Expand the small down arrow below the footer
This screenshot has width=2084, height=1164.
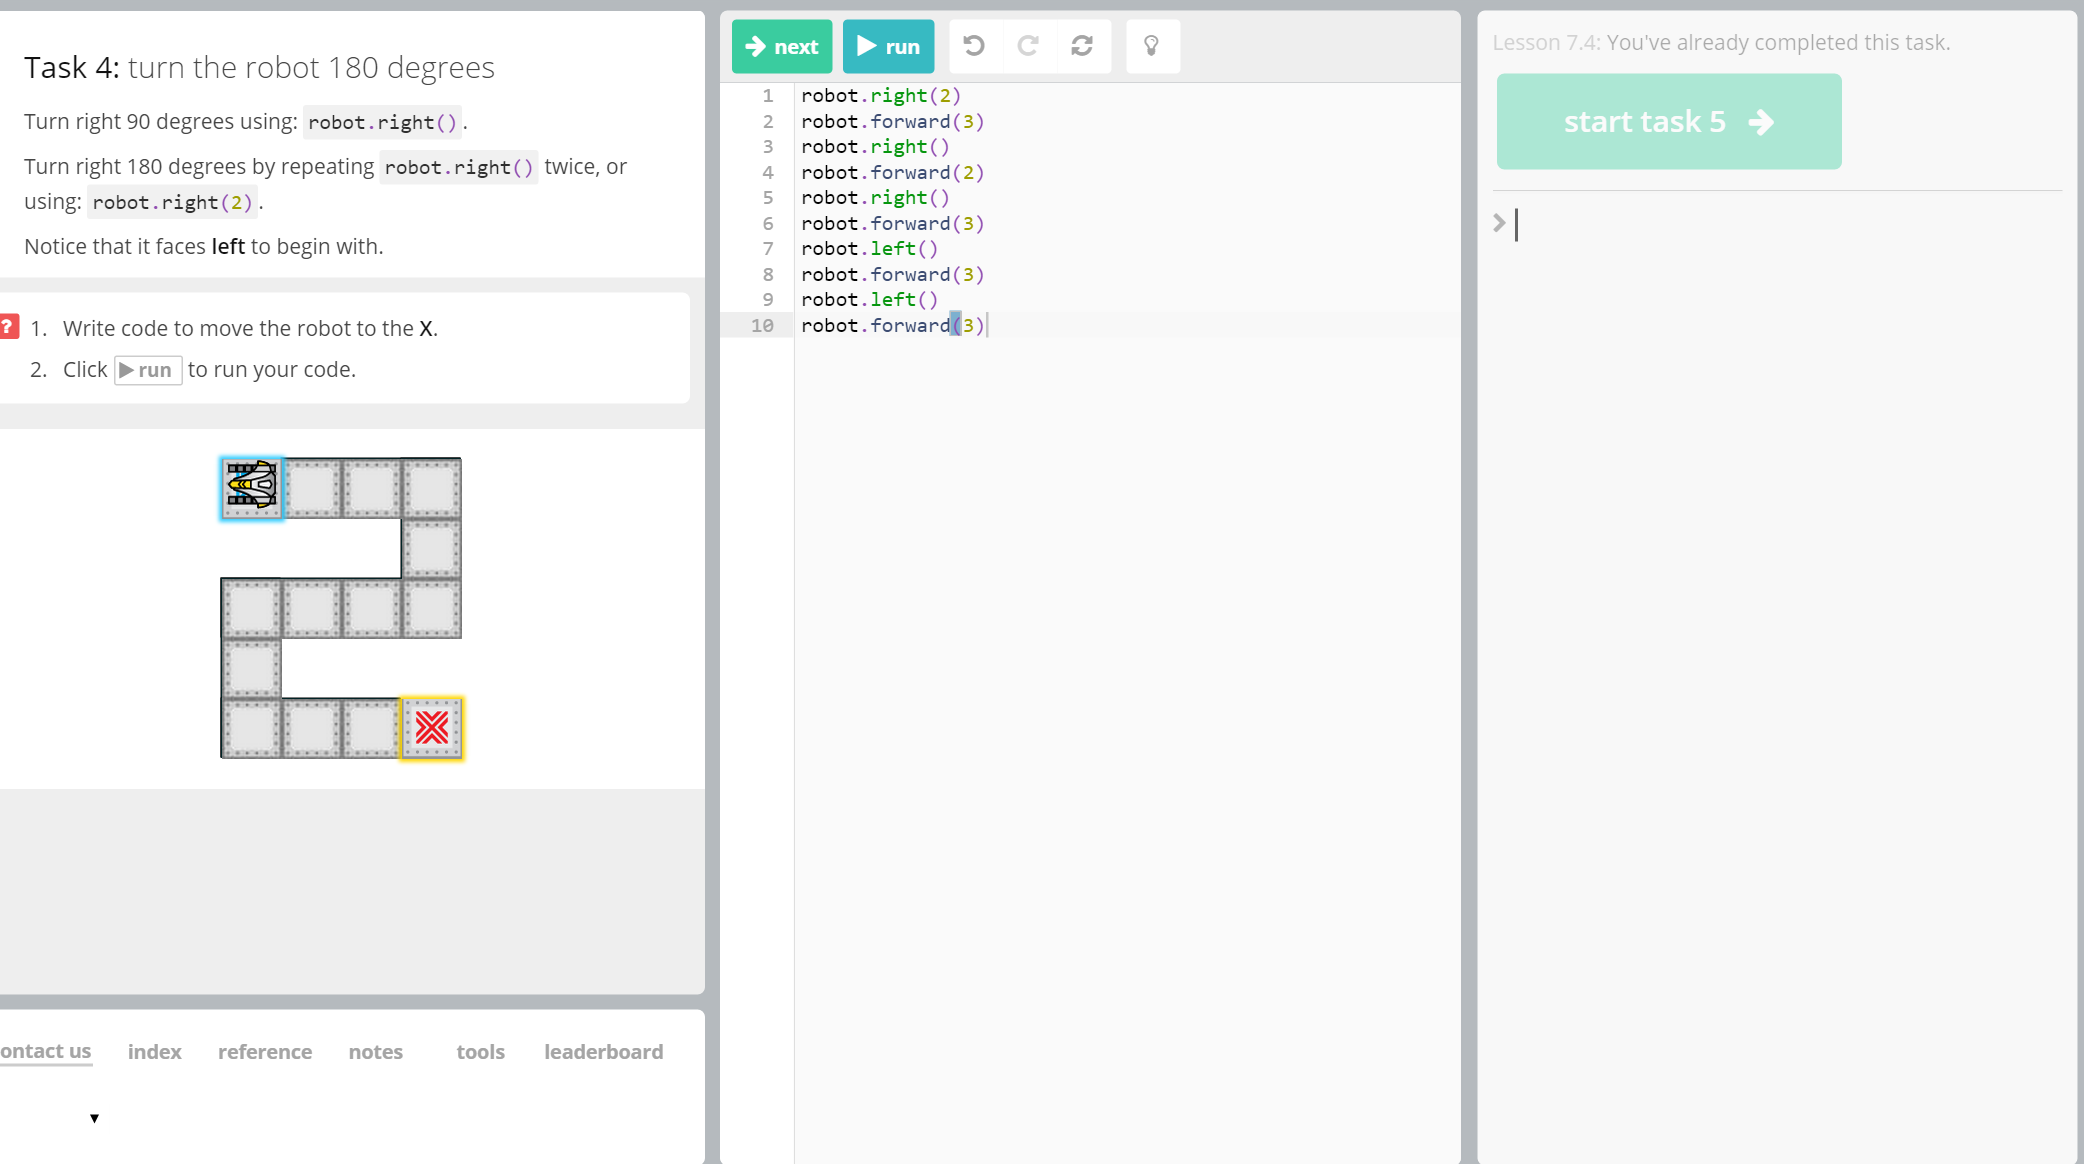click(x=94, y=1118)
